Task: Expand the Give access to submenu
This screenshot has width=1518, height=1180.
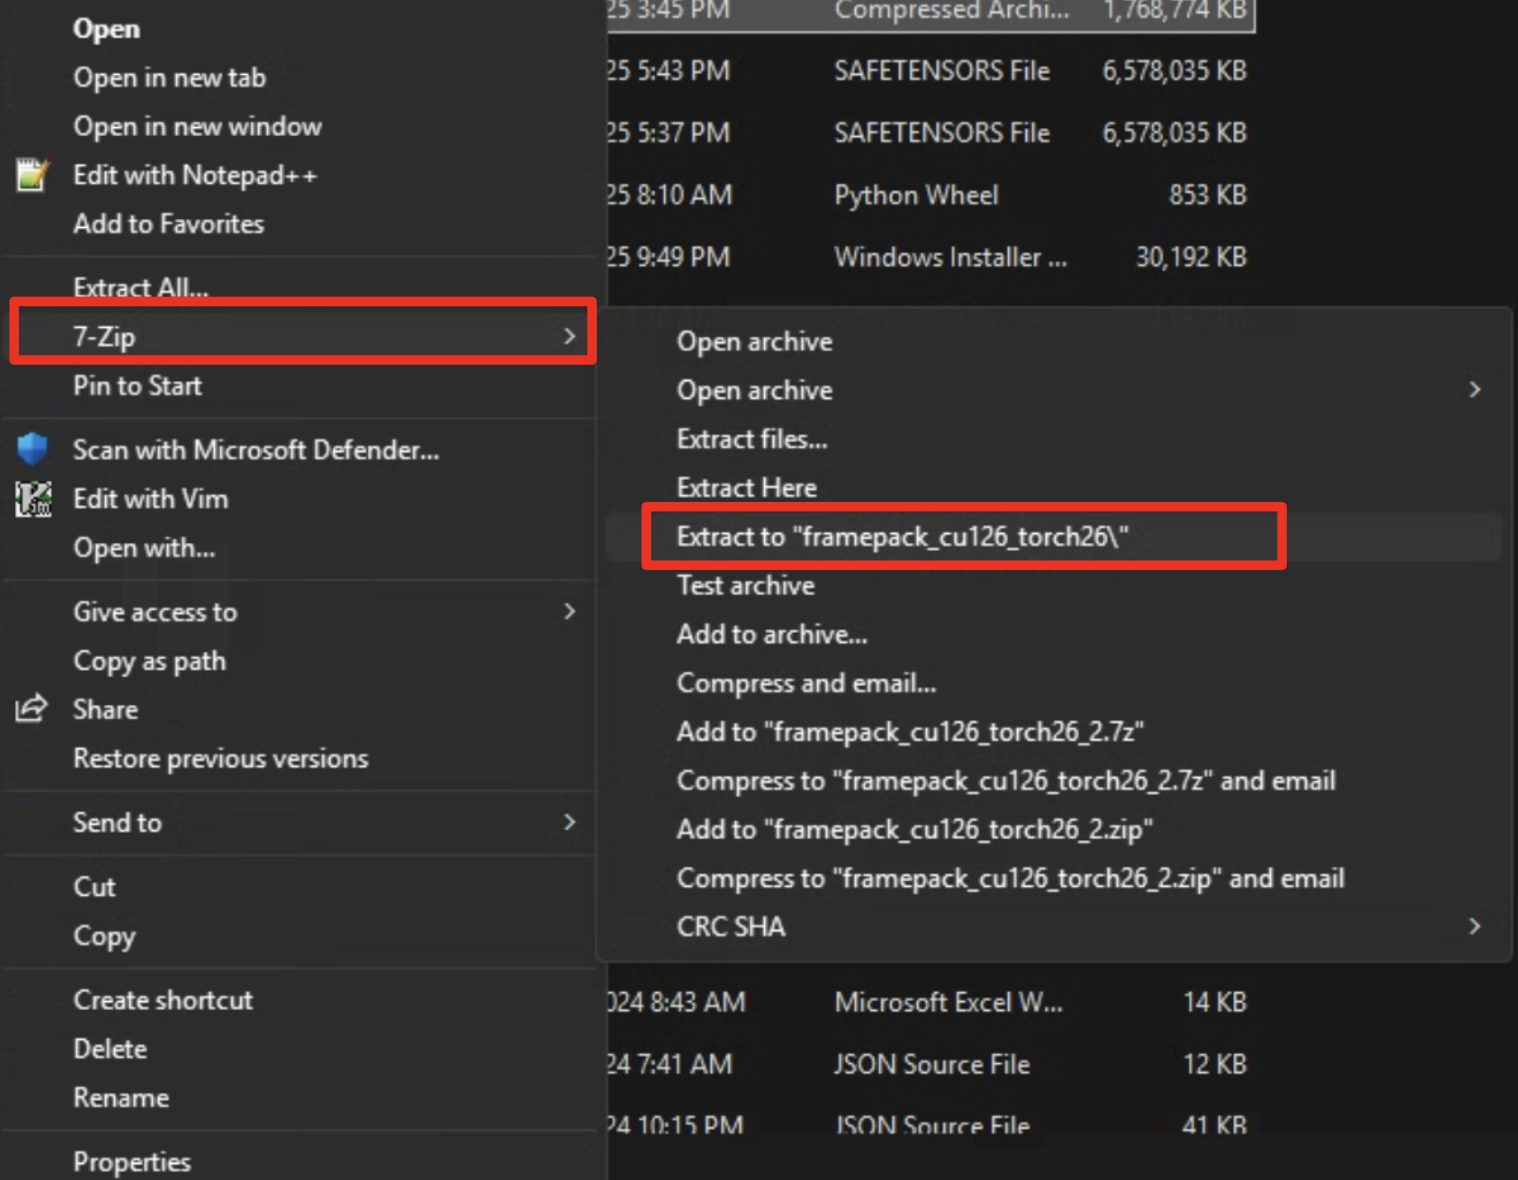Action: (x=569, y=611)
